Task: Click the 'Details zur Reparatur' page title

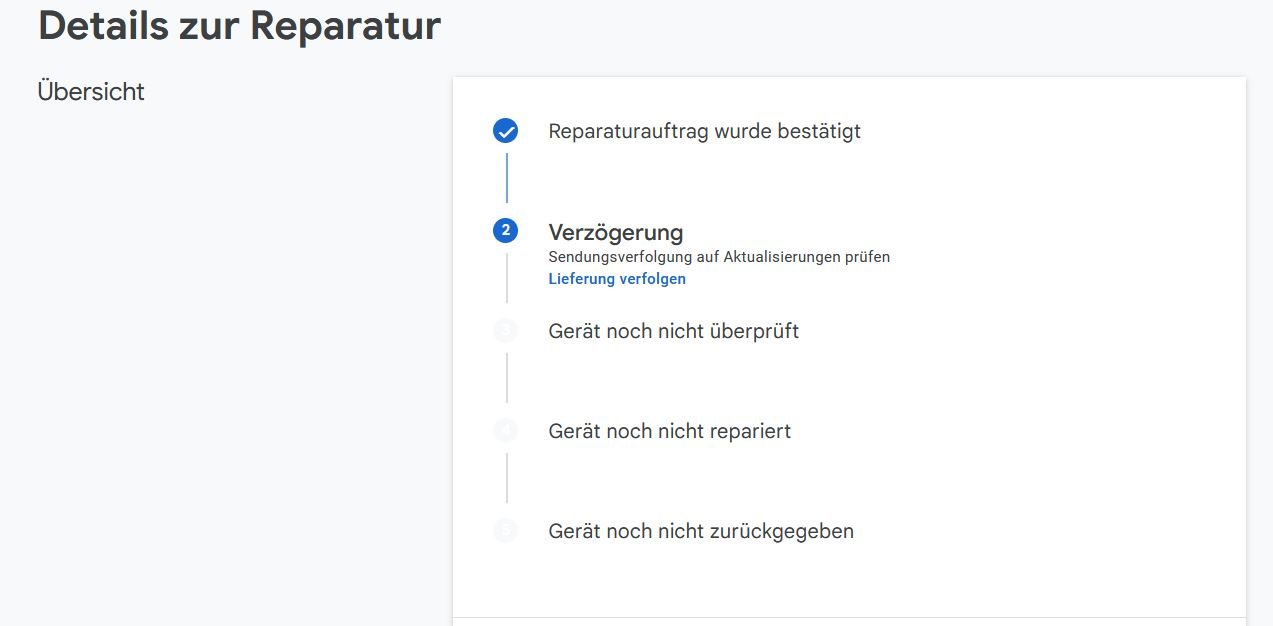Action: coord(239,26)
